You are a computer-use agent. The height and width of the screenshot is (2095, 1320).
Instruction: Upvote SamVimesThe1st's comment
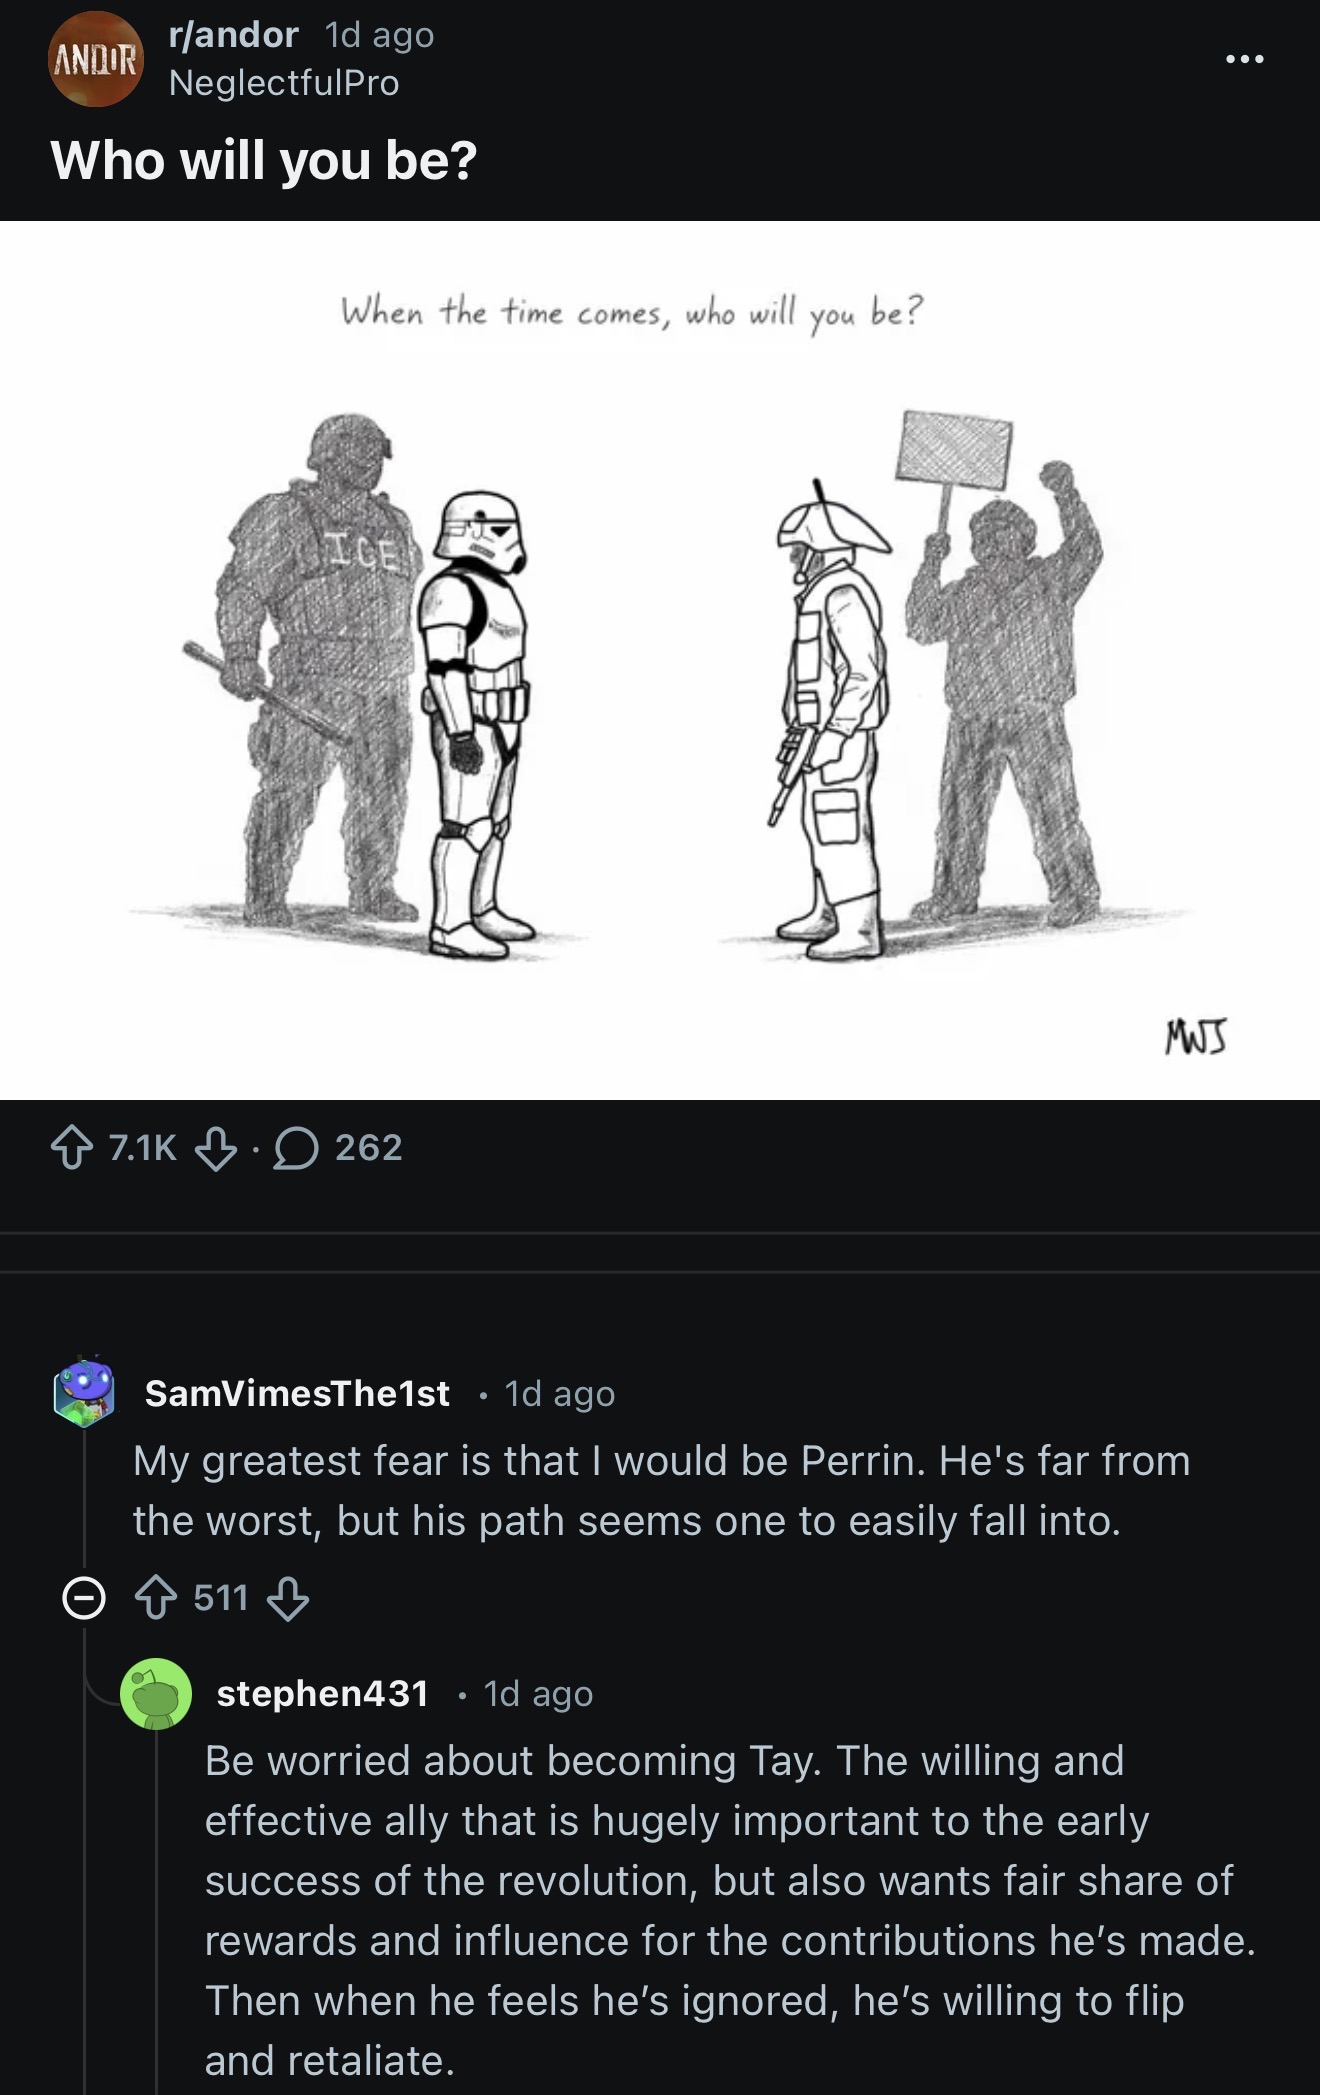pos(155,1598)
